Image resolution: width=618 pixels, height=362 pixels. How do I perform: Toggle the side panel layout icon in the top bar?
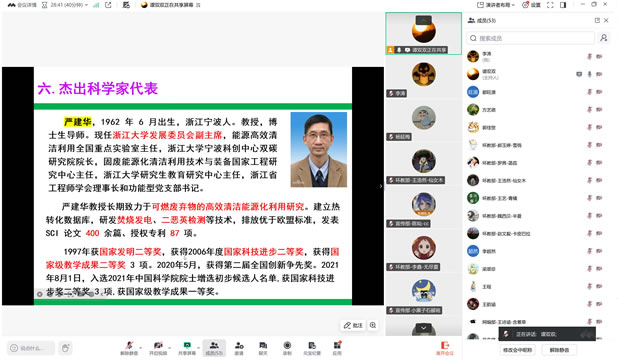coord(563,5)
